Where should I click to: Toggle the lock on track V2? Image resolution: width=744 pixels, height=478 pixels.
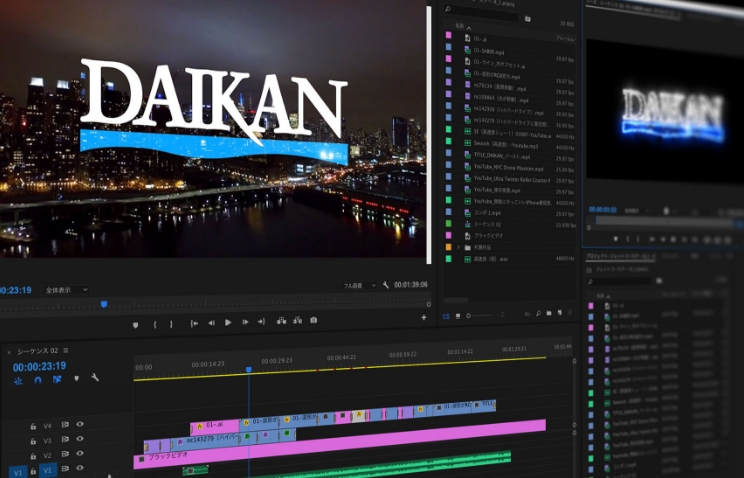33,456
